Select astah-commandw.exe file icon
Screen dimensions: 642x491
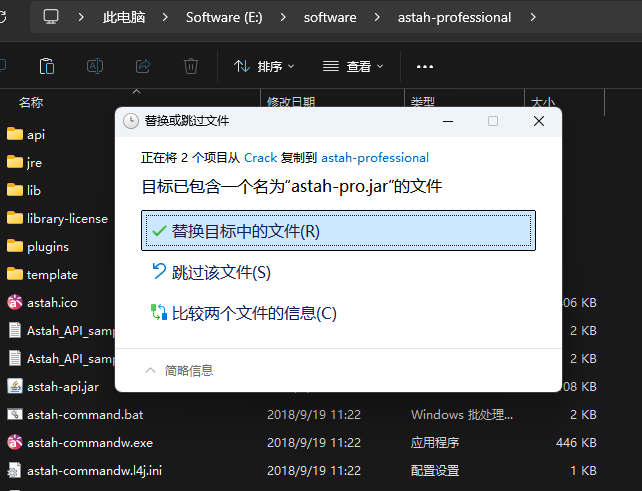(15, 442)
